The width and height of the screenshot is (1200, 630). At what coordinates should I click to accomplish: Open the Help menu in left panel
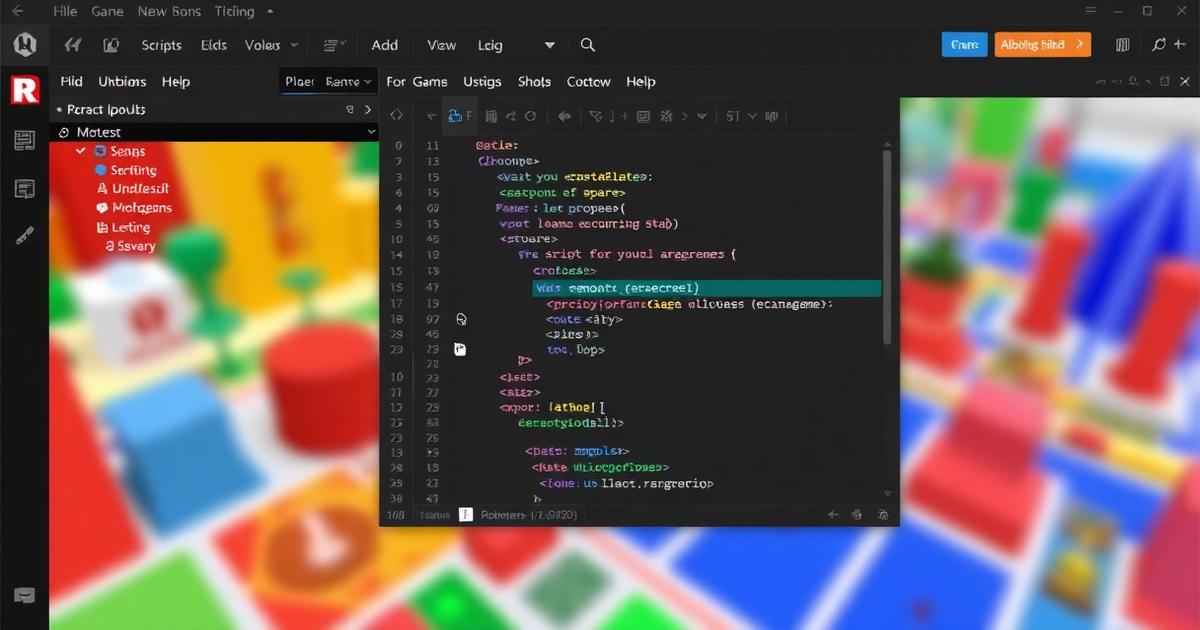point(176,82)
